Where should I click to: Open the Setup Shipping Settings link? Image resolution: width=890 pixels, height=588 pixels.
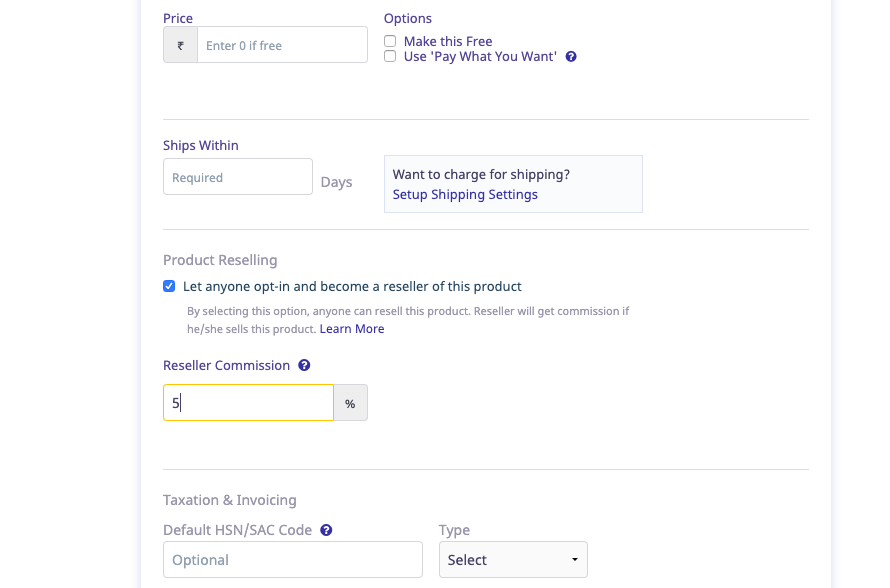pyautogui.click(x=465, y=194)
